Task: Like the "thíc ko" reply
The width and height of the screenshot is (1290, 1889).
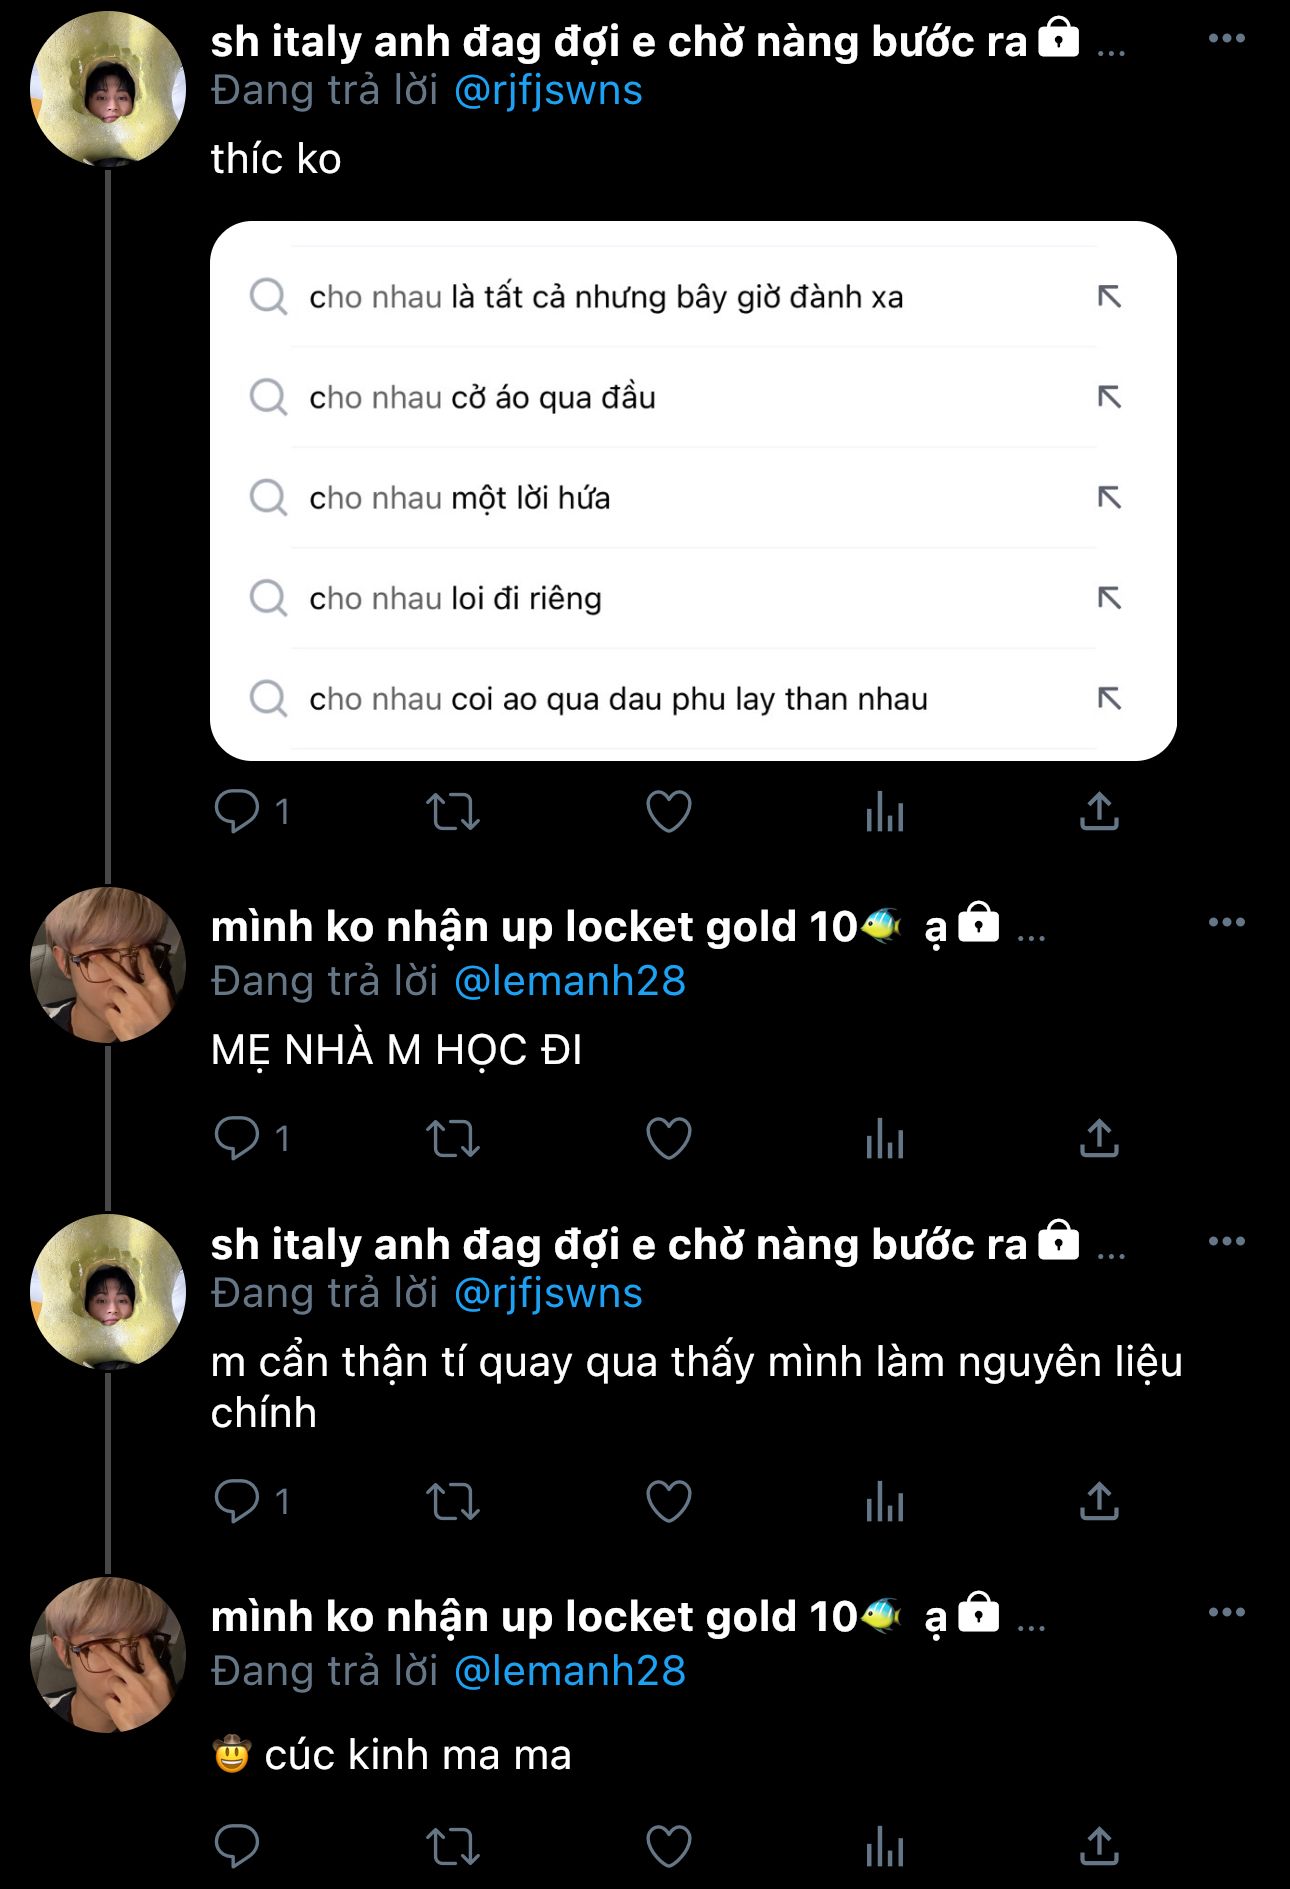Action: [668, 811]
